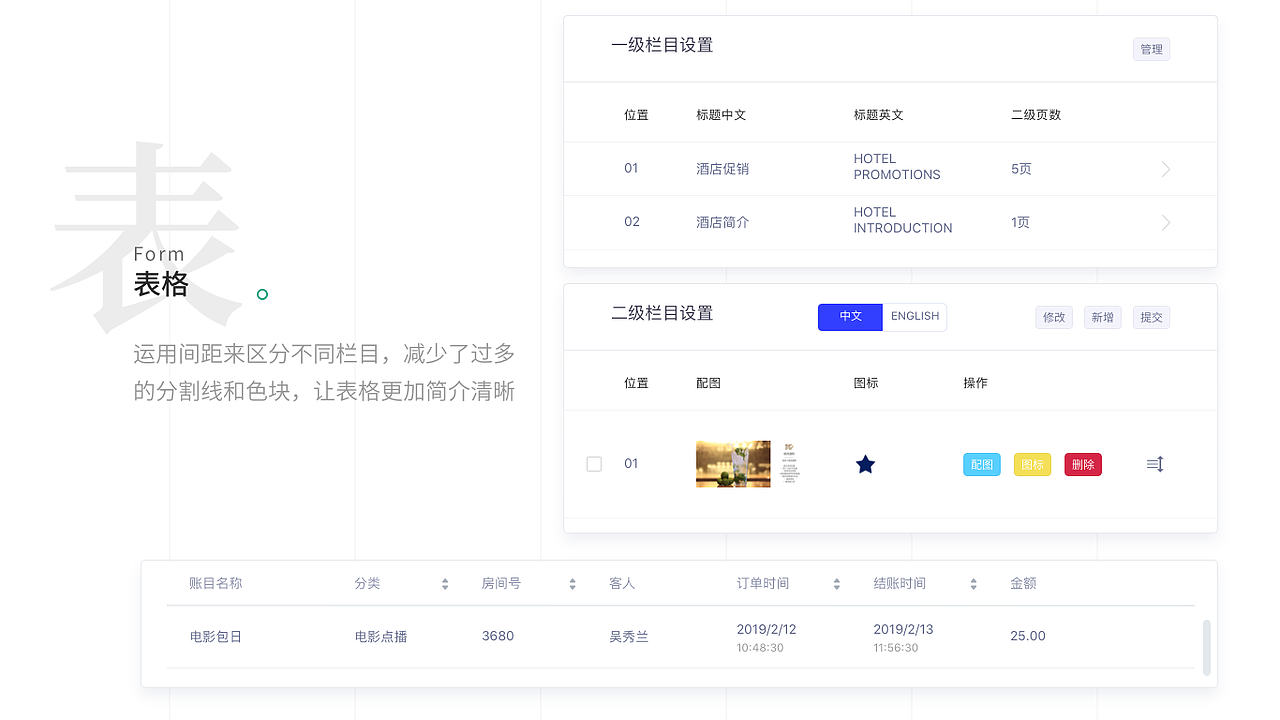Image resolution: width=1280 pixels, height=720 pixels.
Task: Switch to the 中文 language tab
Action: click(x=850, y=317)
